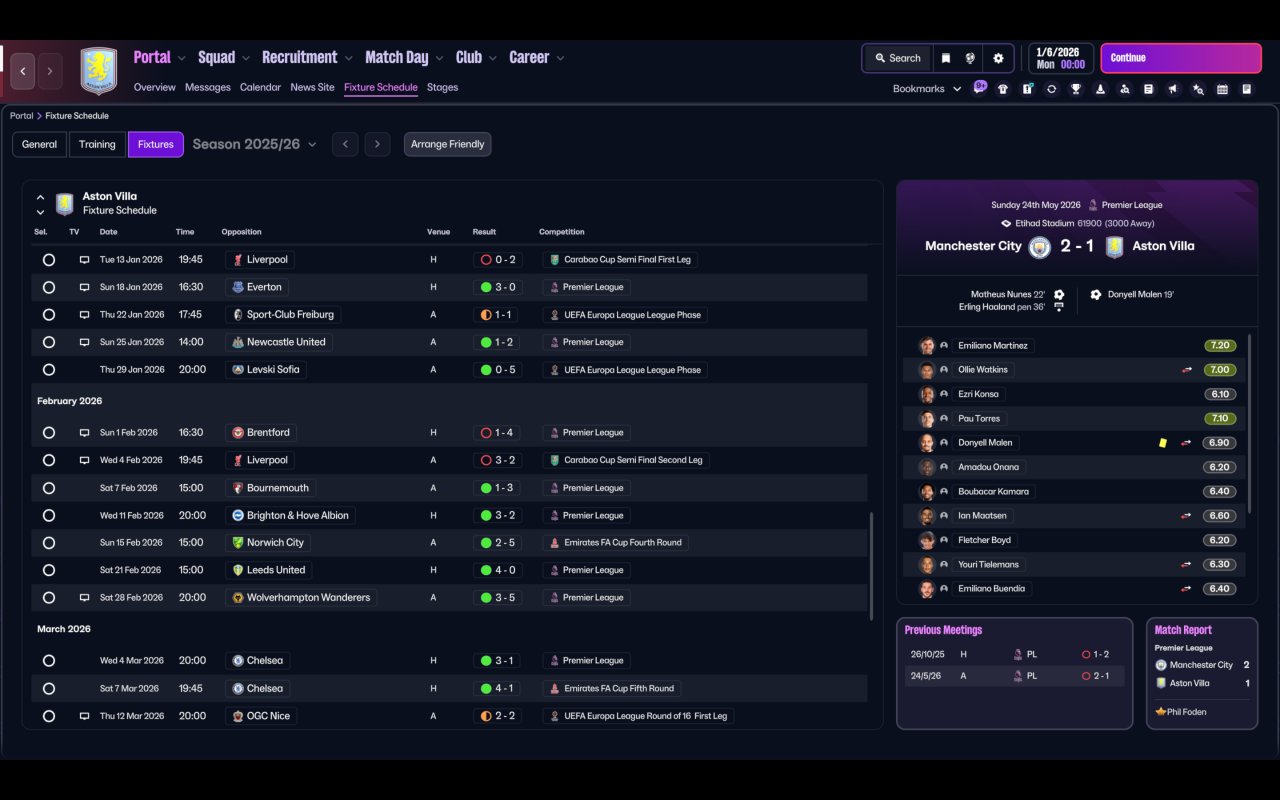Select the Training view tab
This screenshot has width=1280, height=800.
point(97,144)
